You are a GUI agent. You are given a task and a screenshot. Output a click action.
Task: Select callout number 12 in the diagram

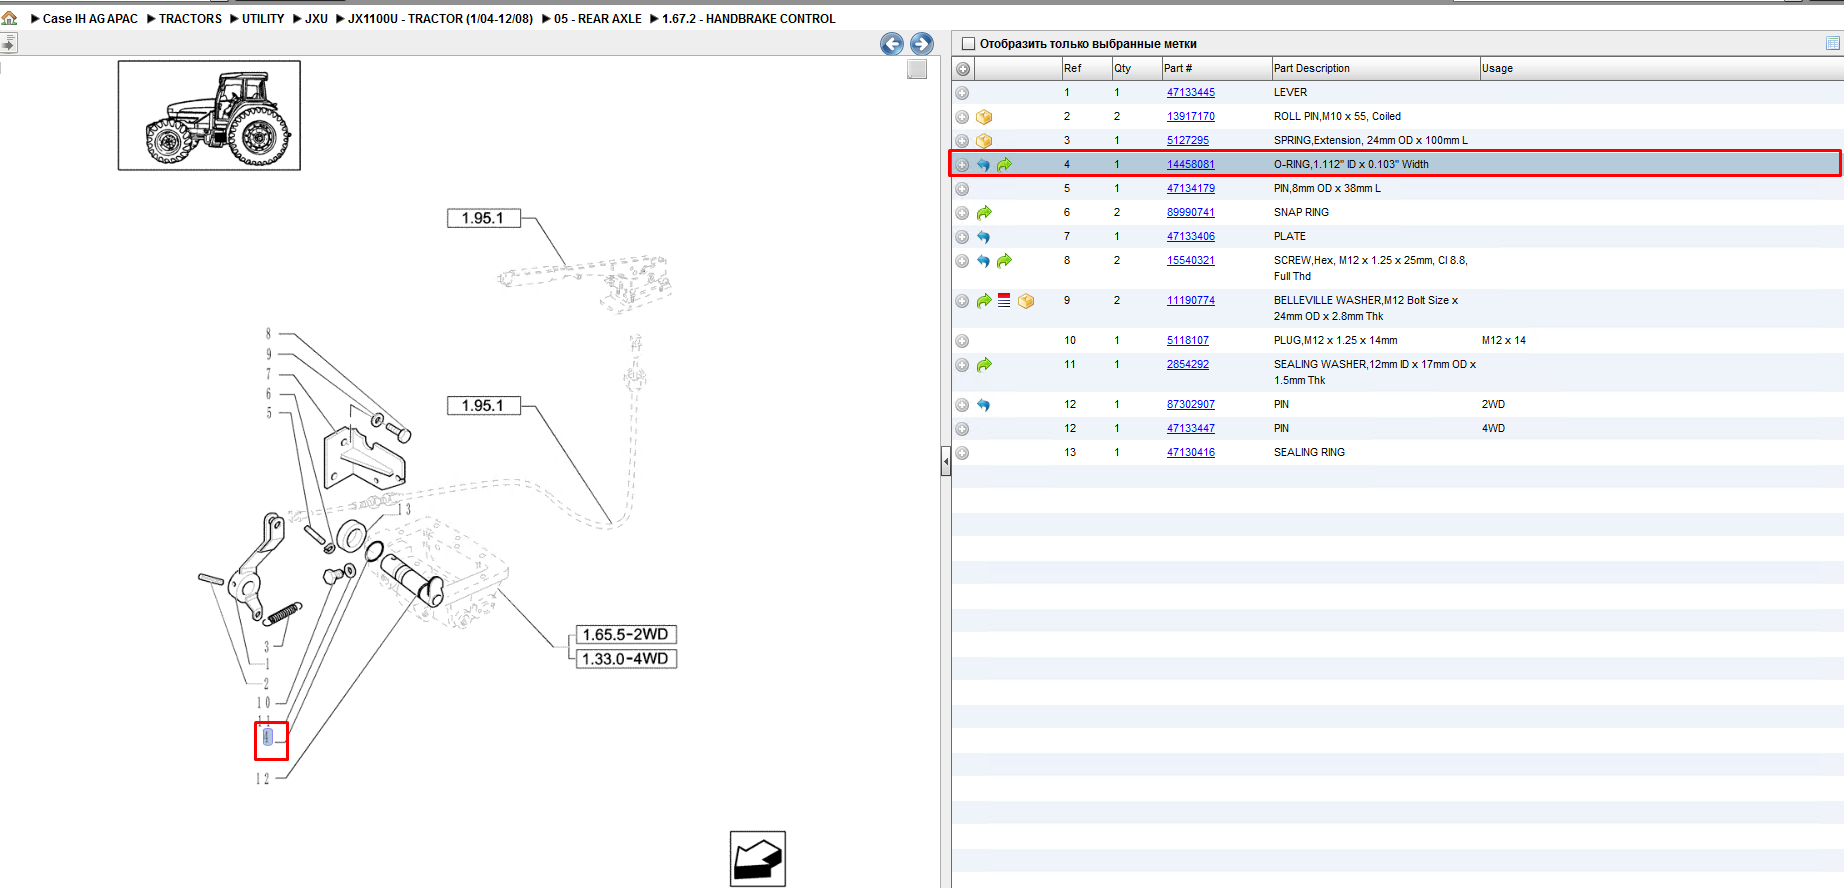tap(262, 778)
